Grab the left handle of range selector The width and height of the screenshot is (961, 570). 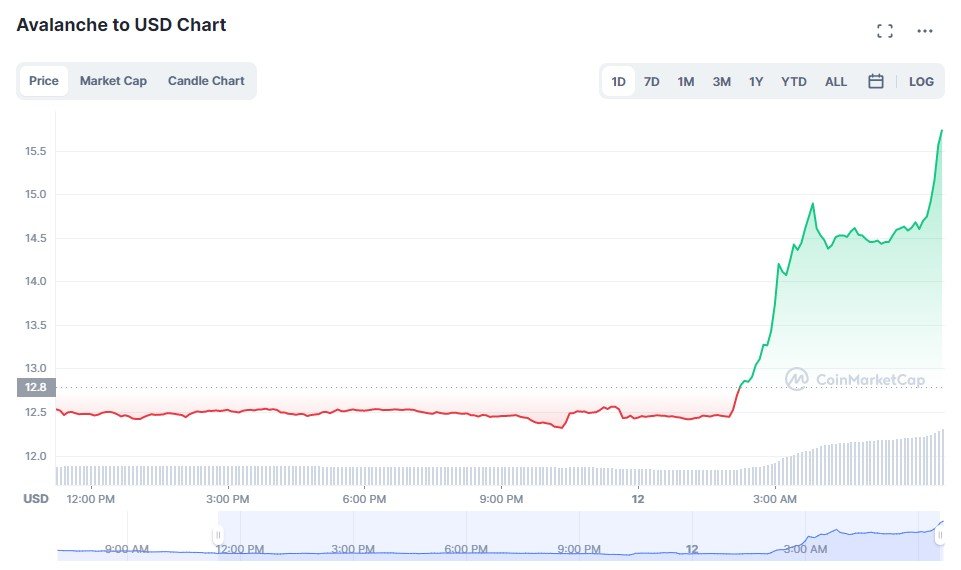coord(218,535)
